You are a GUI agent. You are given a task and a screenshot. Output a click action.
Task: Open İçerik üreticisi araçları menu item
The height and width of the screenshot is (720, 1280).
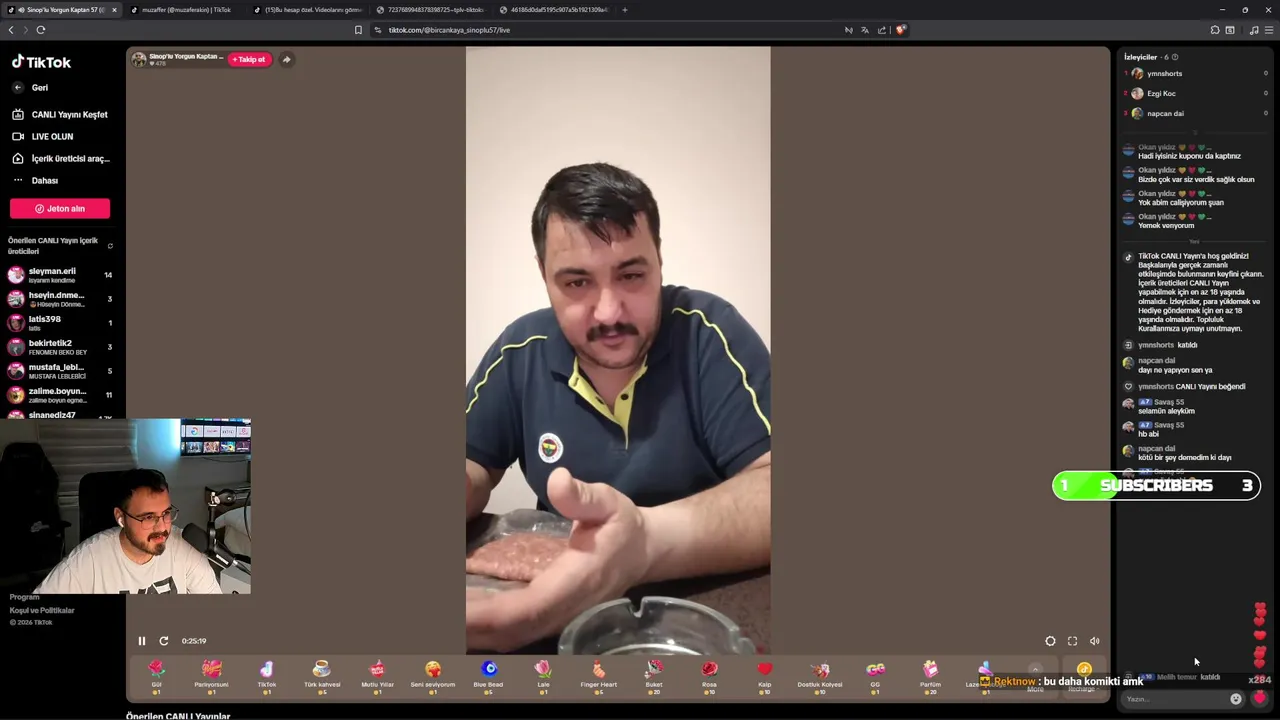pyautogui.click(x=60, y=158)
